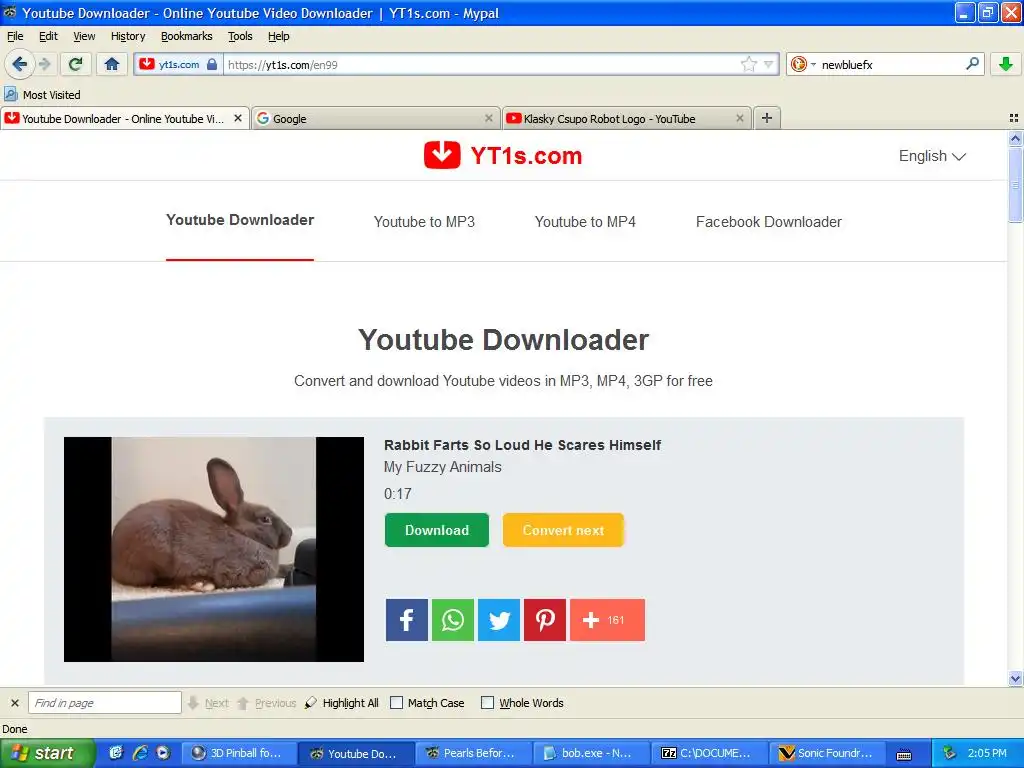Screen dimensions: 1024x768
Task: Select the Youtube Downloader nav tab
Action: (x=240, y=220)
